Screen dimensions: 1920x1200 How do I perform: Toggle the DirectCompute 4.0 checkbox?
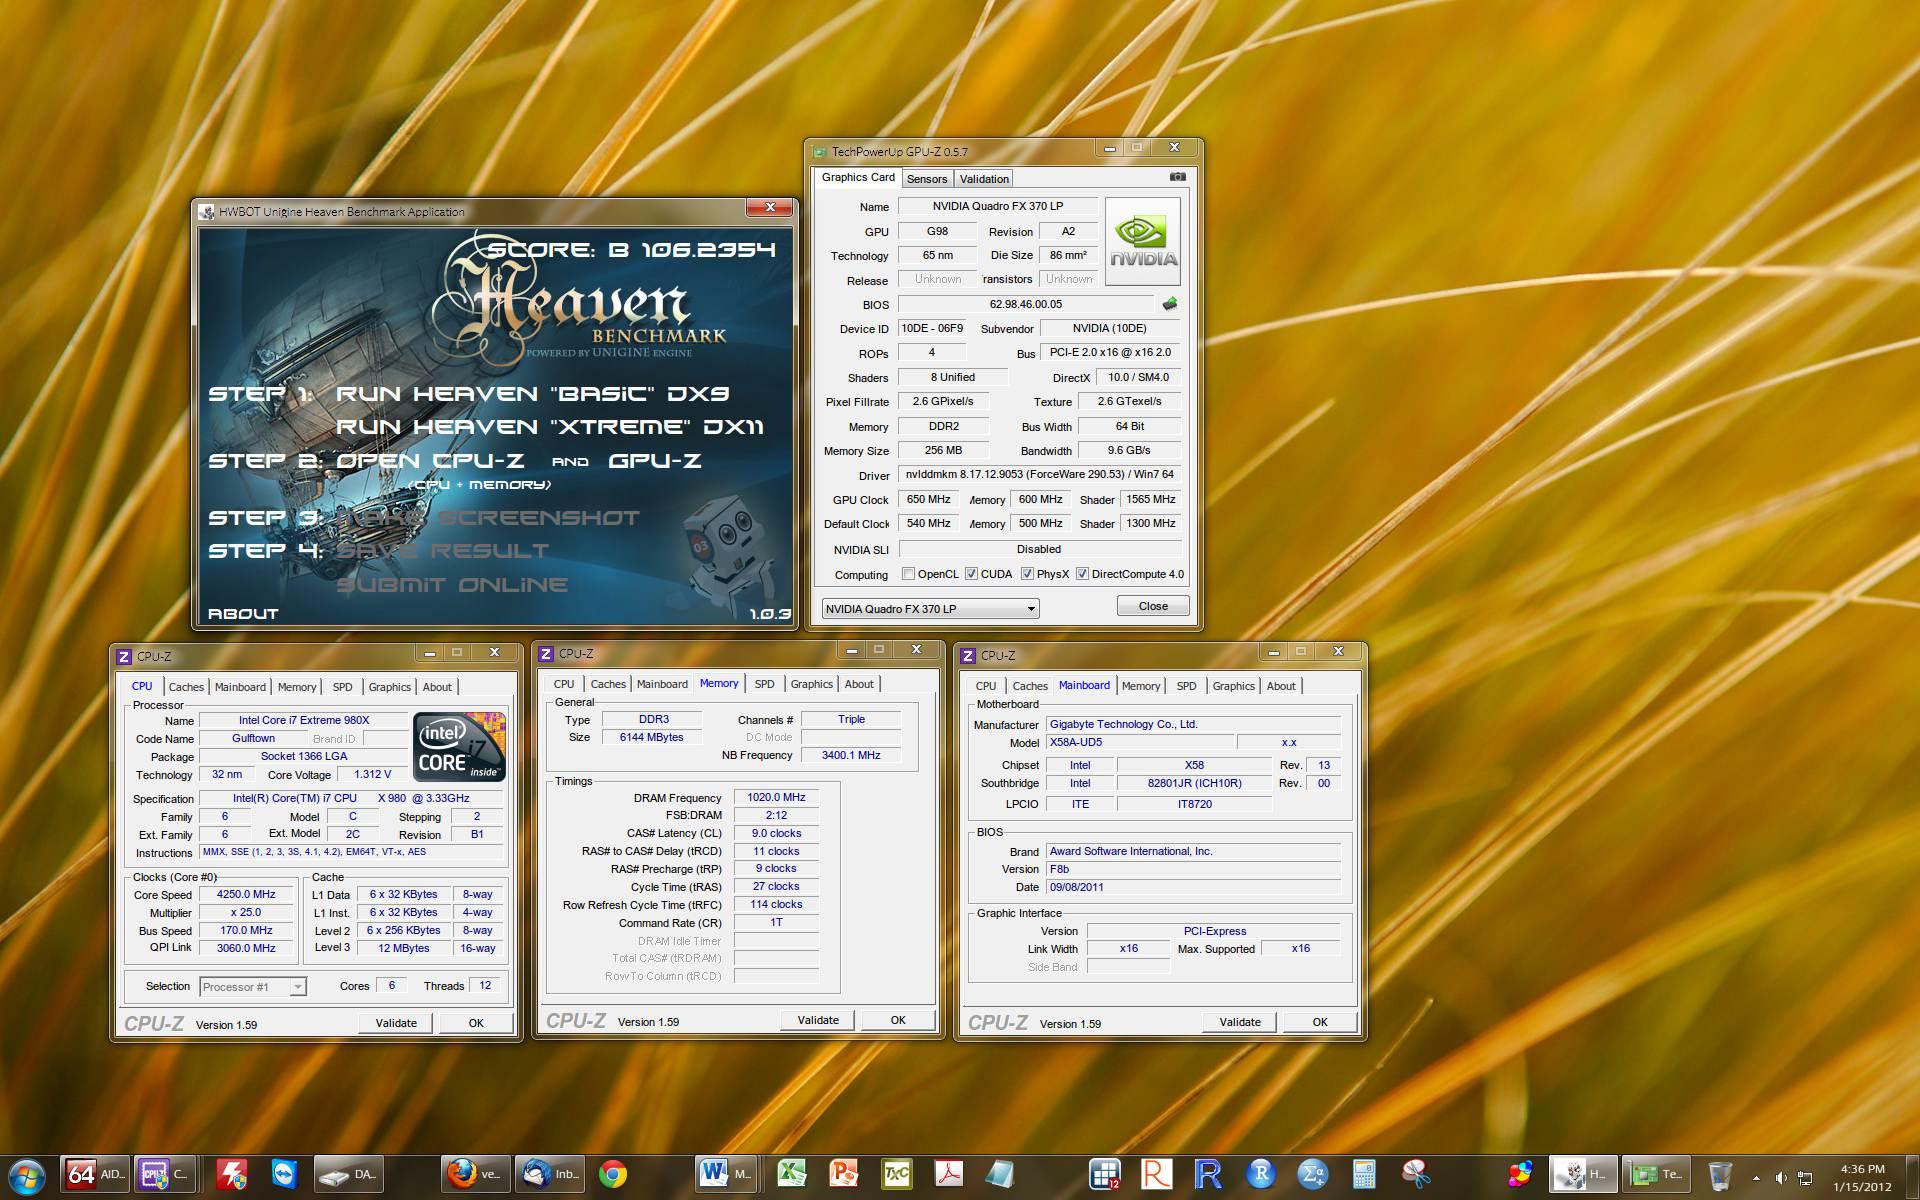1082,574
